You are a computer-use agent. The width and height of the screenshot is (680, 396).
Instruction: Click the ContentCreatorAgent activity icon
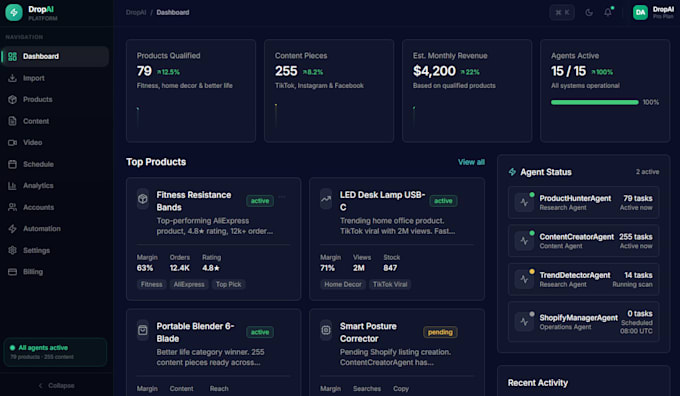click(x=524, y=241)
